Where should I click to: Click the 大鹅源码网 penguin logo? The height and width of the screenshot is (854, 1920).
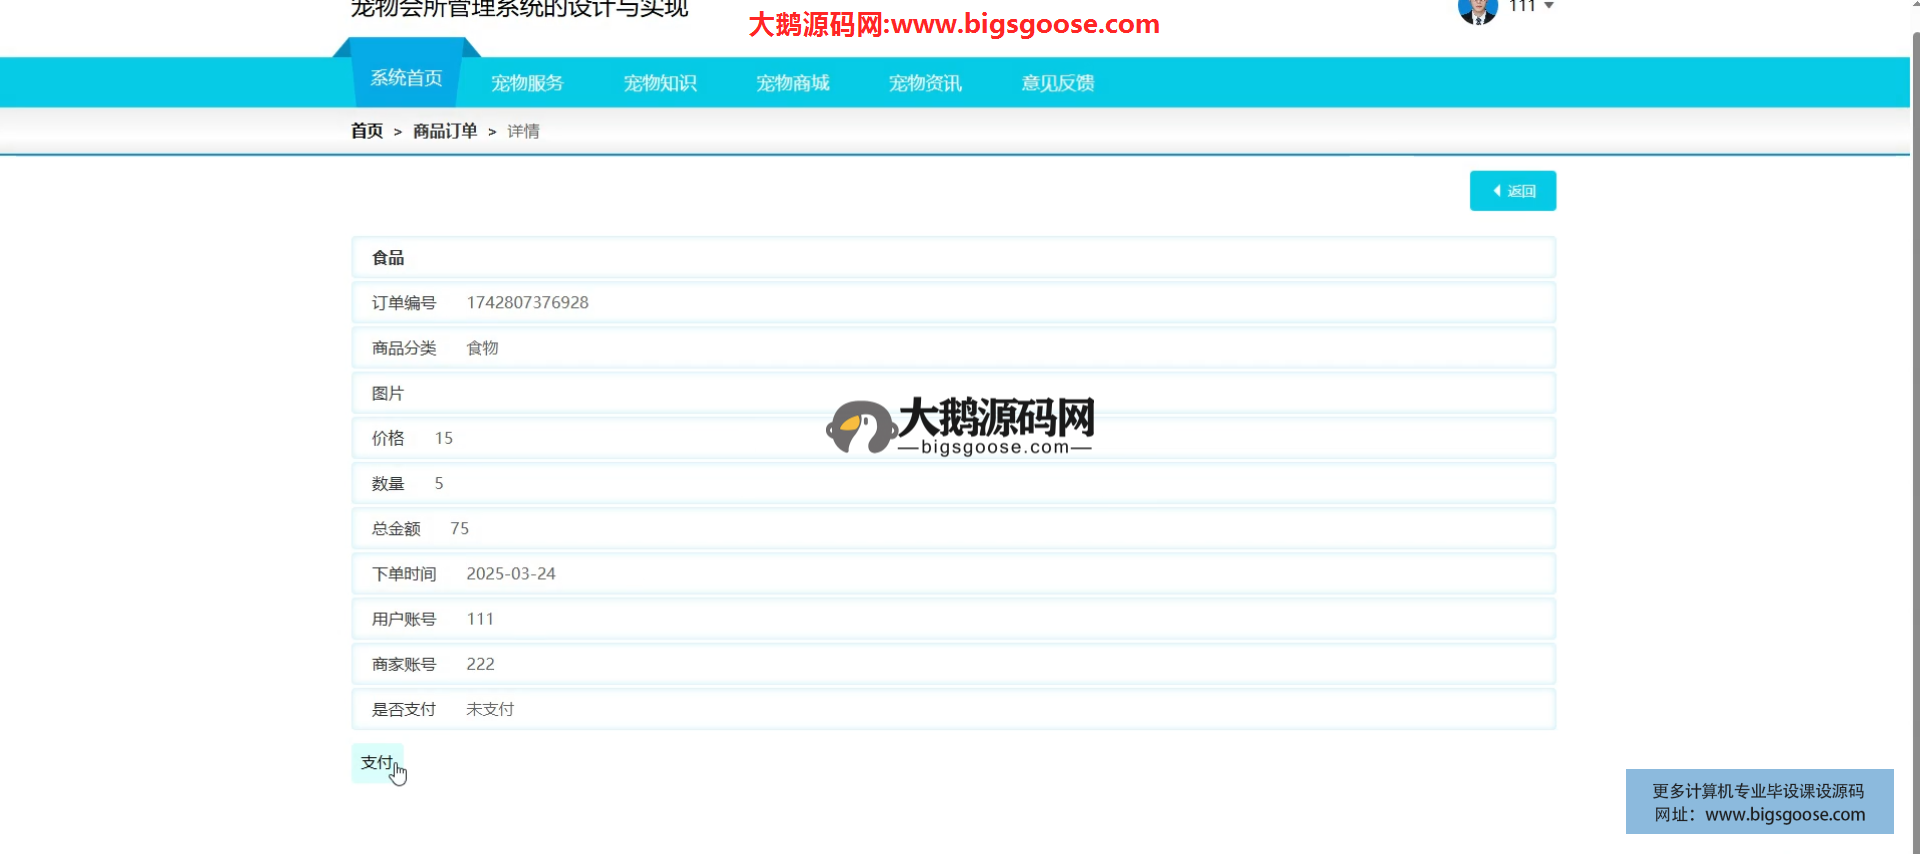(x=860, y=427)
